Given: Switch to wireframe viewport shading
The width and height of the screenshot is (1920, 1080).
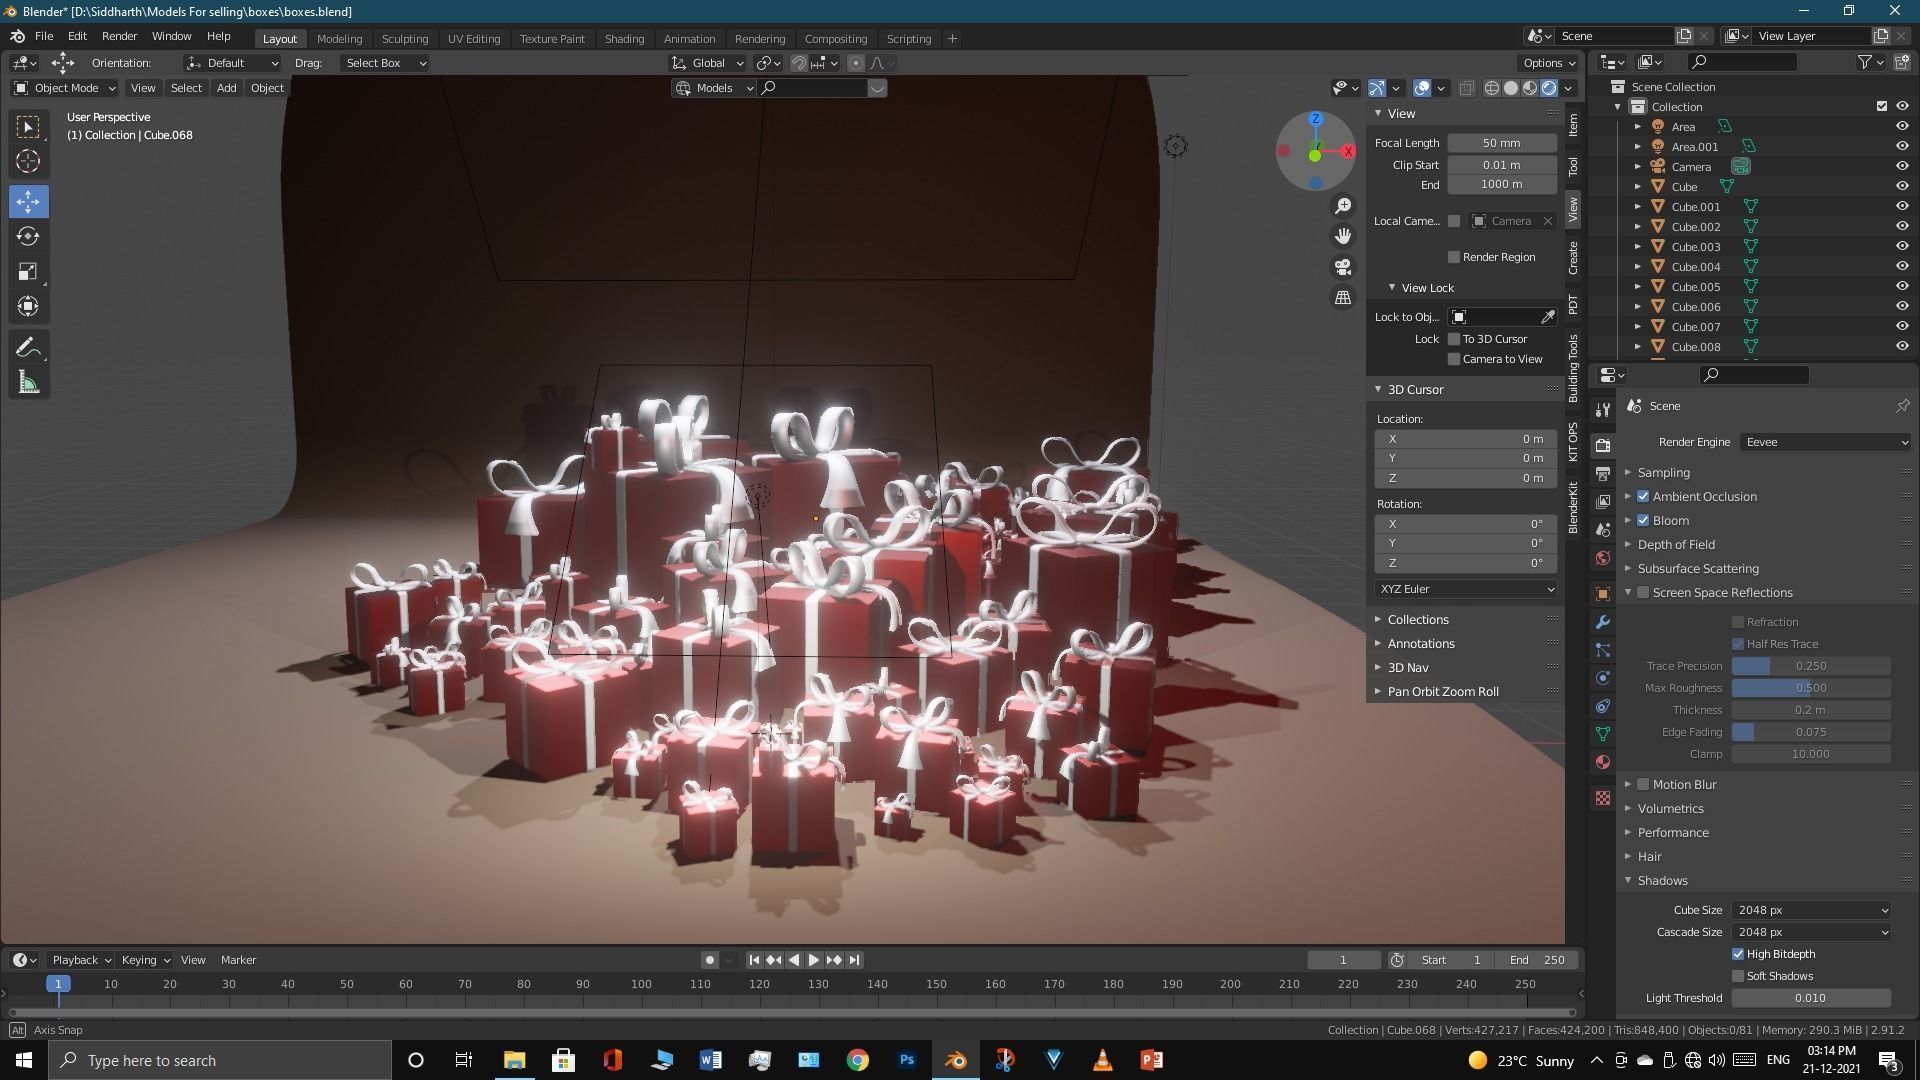Looking at the screenshot, I should coord(1492,88).
